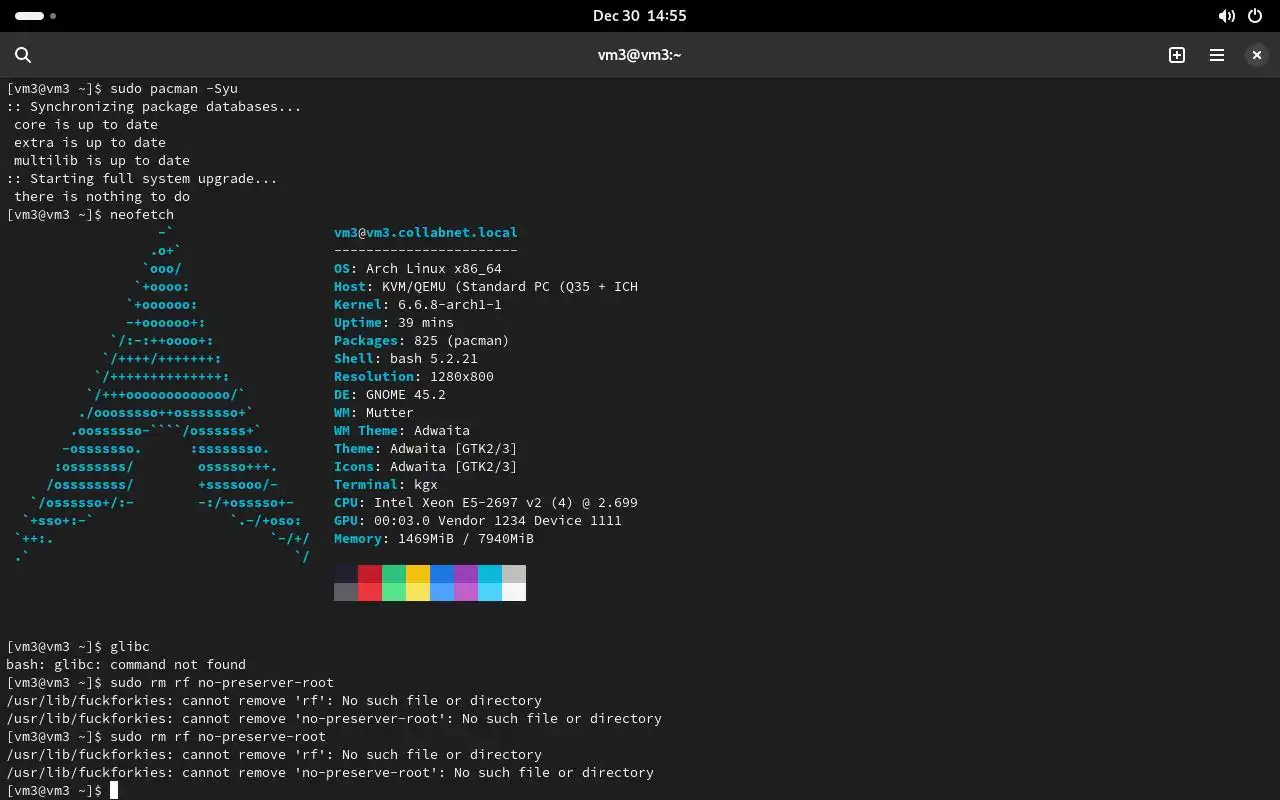Click the 'CPU: Intel Xeon E5-2697' line
This screenshot has width=1280, height=800.
coord(486,503)
